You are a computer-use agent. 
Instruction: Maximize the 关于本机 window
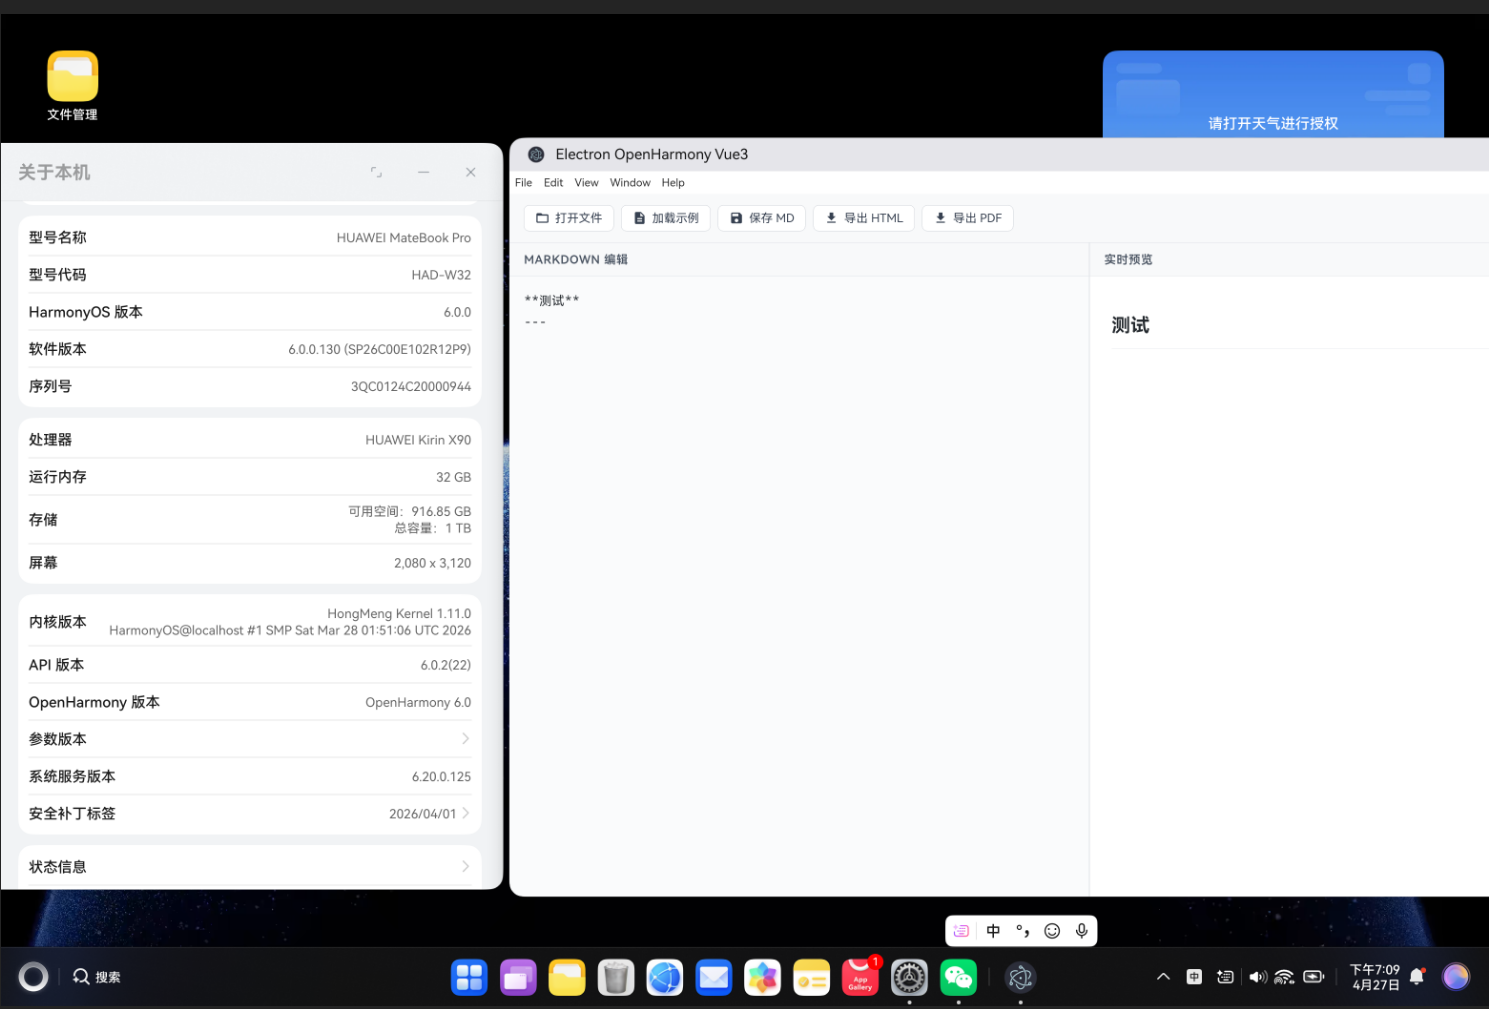[x=376, y=172]
